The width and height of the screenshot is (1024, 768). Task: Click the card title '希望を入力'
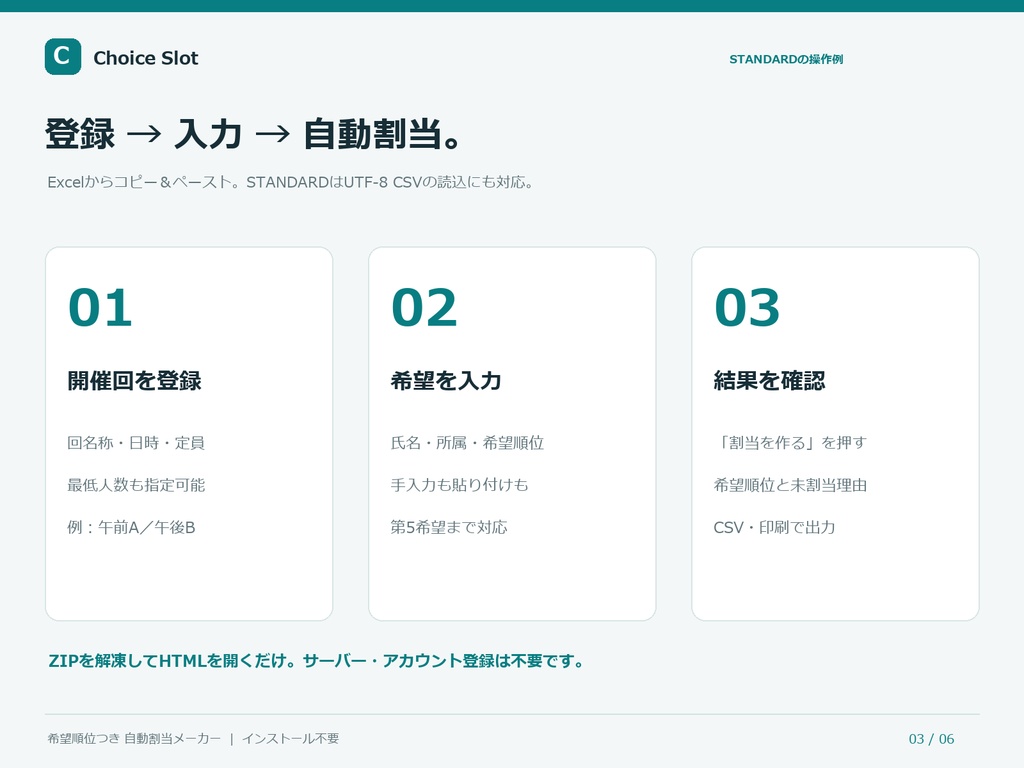coord(446,381)
